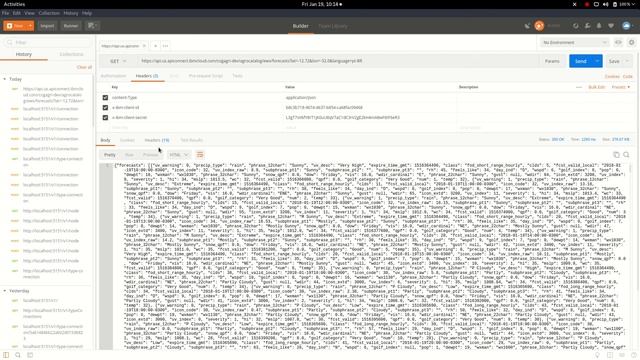The width and height of the screenshot is (640, 360).
Task: Open the GET method dropdown
Action: click(118, 61)
